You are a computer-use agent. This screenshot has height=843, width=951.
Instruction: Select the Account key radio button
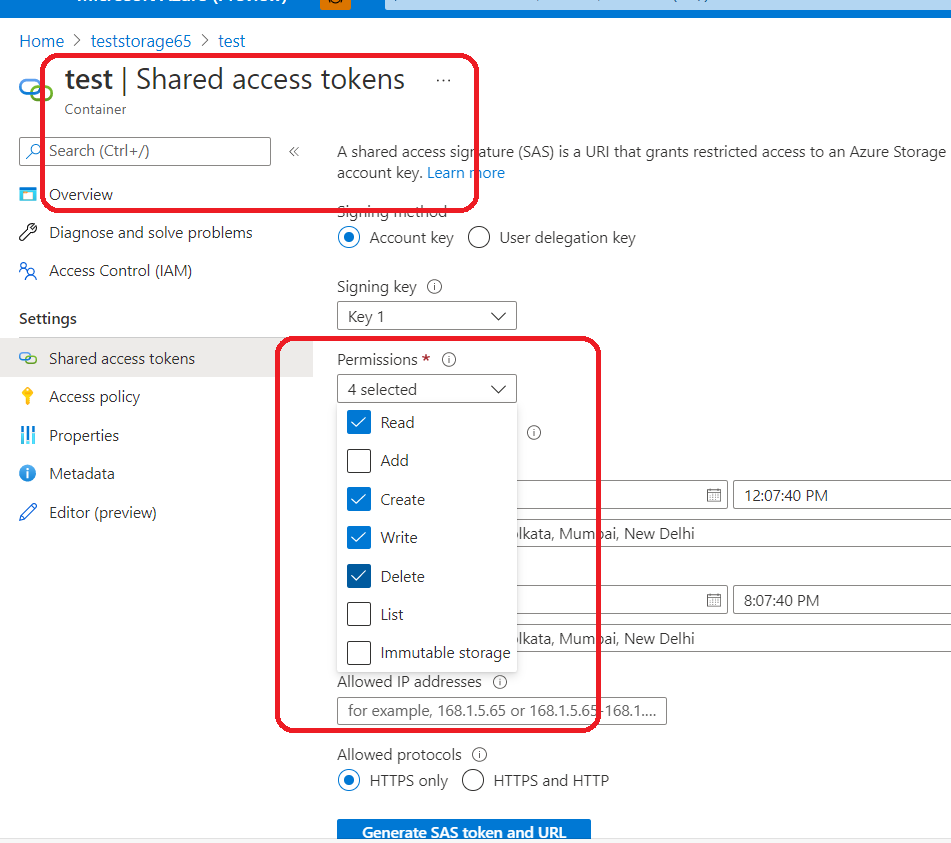point(349,237)
